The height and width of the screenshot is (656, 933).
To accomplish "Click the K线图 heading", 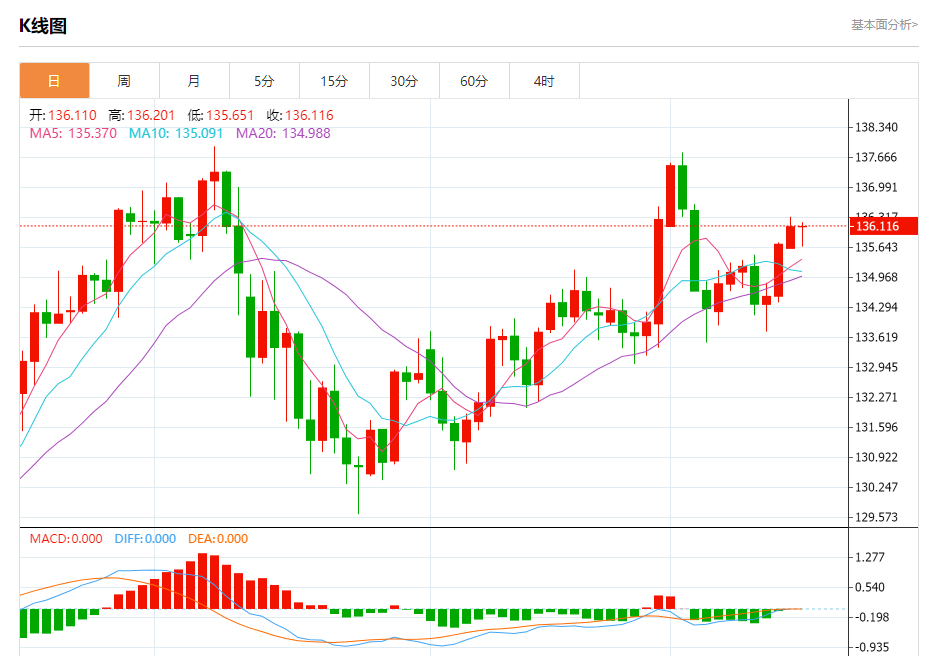I will (43, 26).
